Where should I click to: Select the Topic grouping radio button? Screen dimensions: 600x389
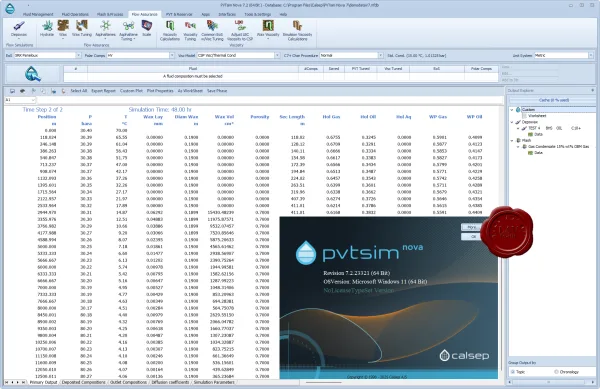[x=513, y=372]
